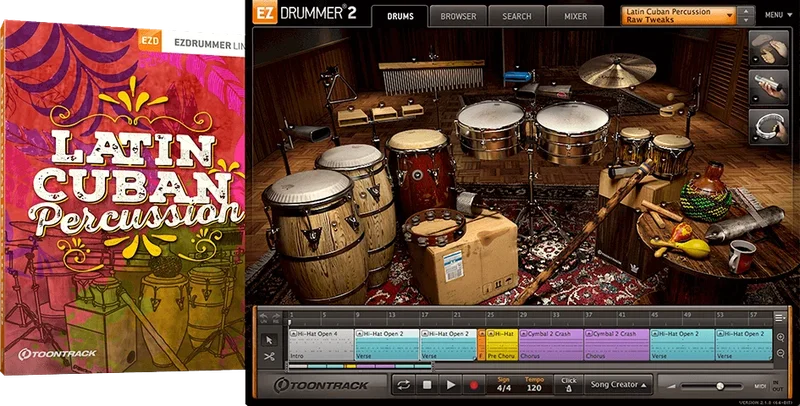Image resolution: width=800 pixels, height=406 pixels.
Task: Click the handheld tambourine thumbnail
Action: pos(768,126)
